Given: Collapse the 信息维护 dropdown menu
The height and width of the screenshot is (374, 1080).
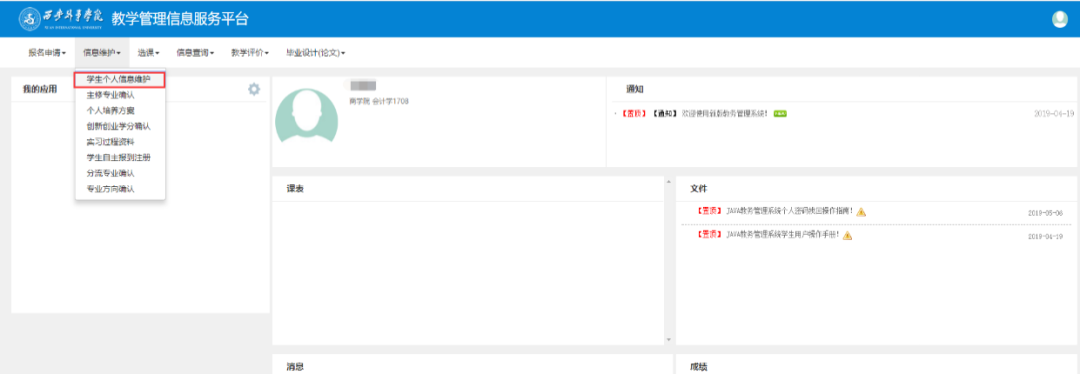Looking at the screenshot, I should point(102,52).
